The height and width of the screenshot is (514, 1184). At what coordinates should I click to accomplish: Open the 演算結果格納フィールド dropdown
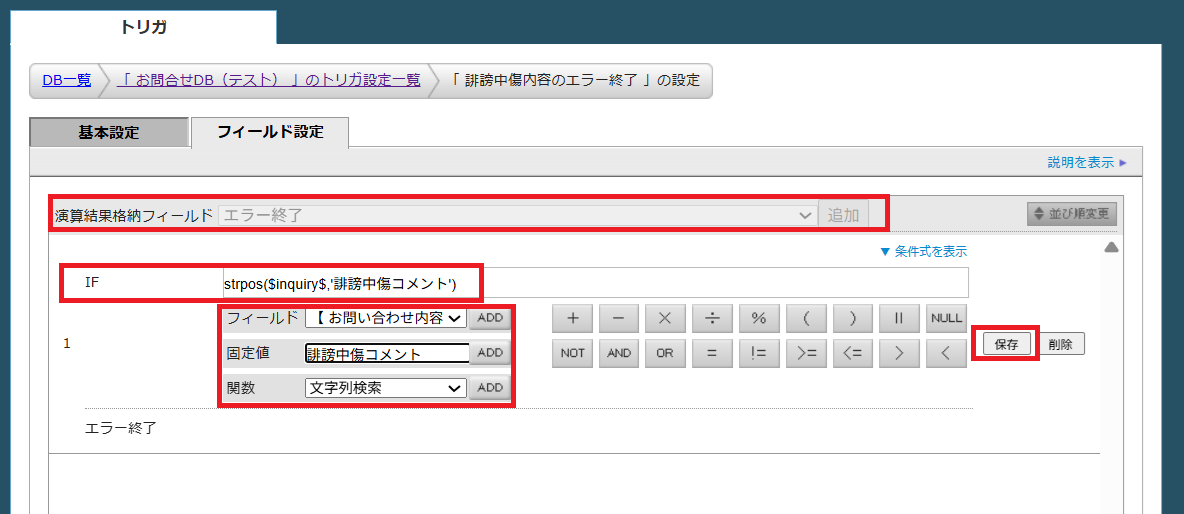point(517,214)
